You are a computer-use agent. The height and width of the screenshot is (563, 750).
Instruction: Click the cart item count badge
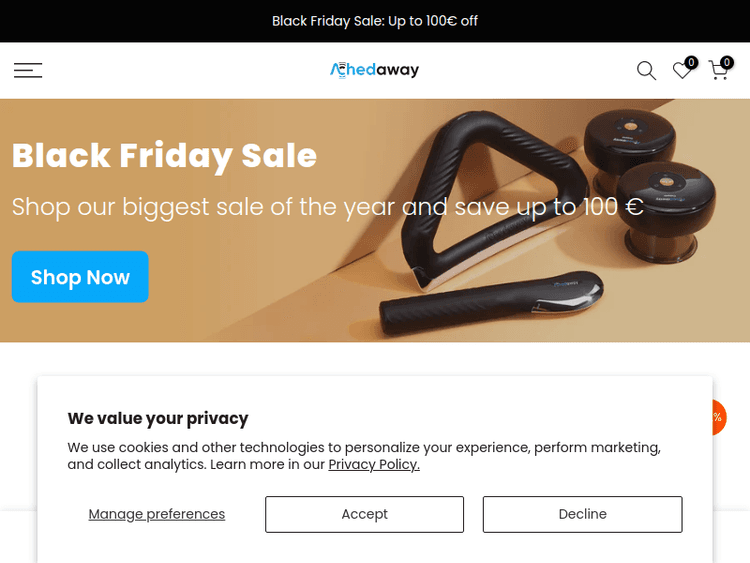click(x=727, y=62)
